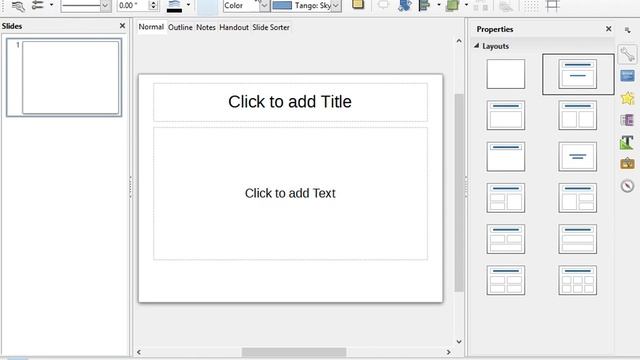This screenshot has height=360, width=640.
Task: Open the sidebar settings menu button
Action: (x=627, y=30)
